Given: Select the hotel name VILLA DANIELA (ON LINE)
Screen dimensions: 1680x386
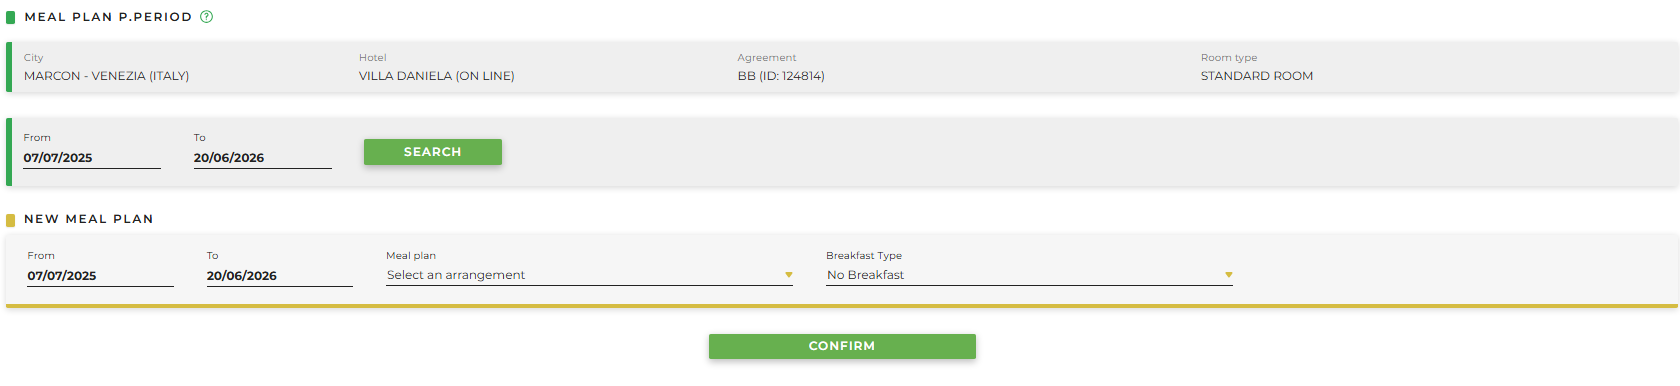Looking at the screenshot, I should 436,76.
